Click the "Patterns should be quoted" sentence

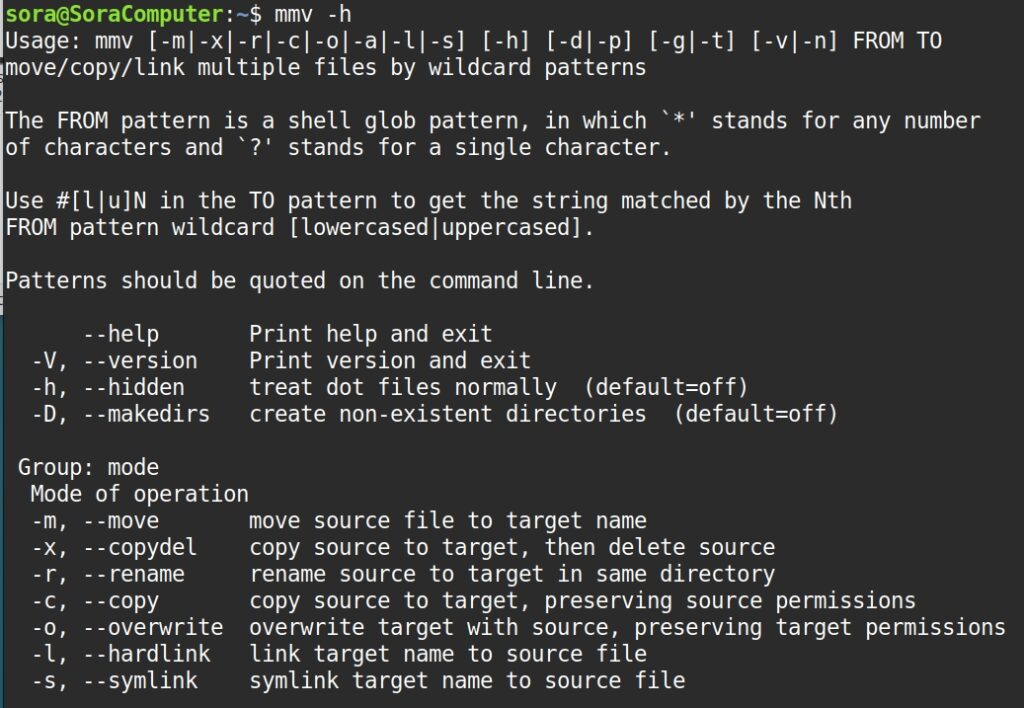coord(300,281)
